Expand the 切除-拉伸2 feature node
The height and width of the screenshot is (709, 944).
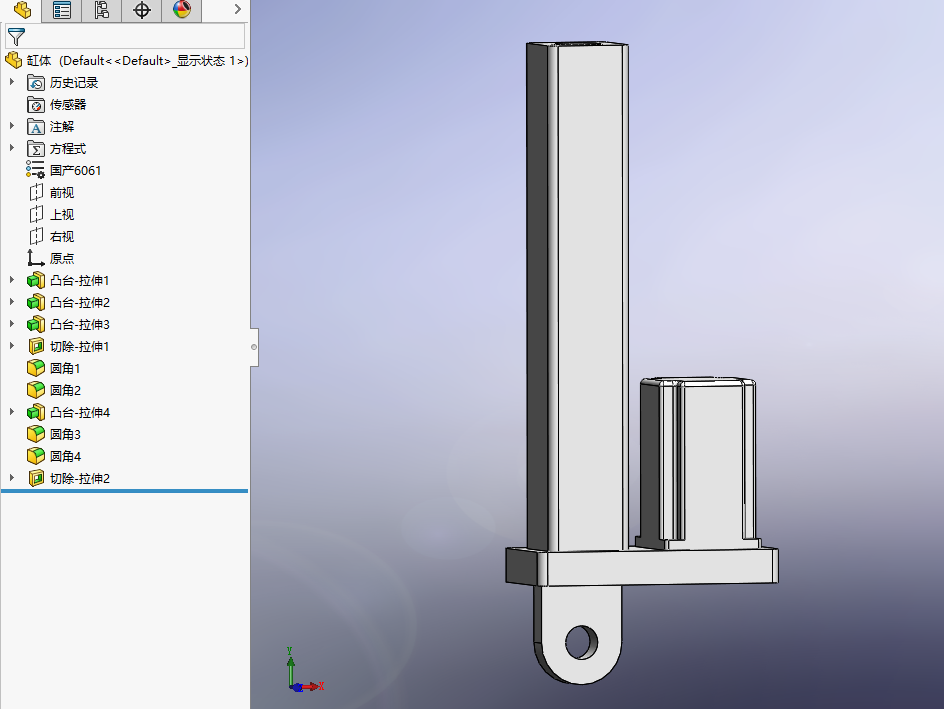(12, 478)
